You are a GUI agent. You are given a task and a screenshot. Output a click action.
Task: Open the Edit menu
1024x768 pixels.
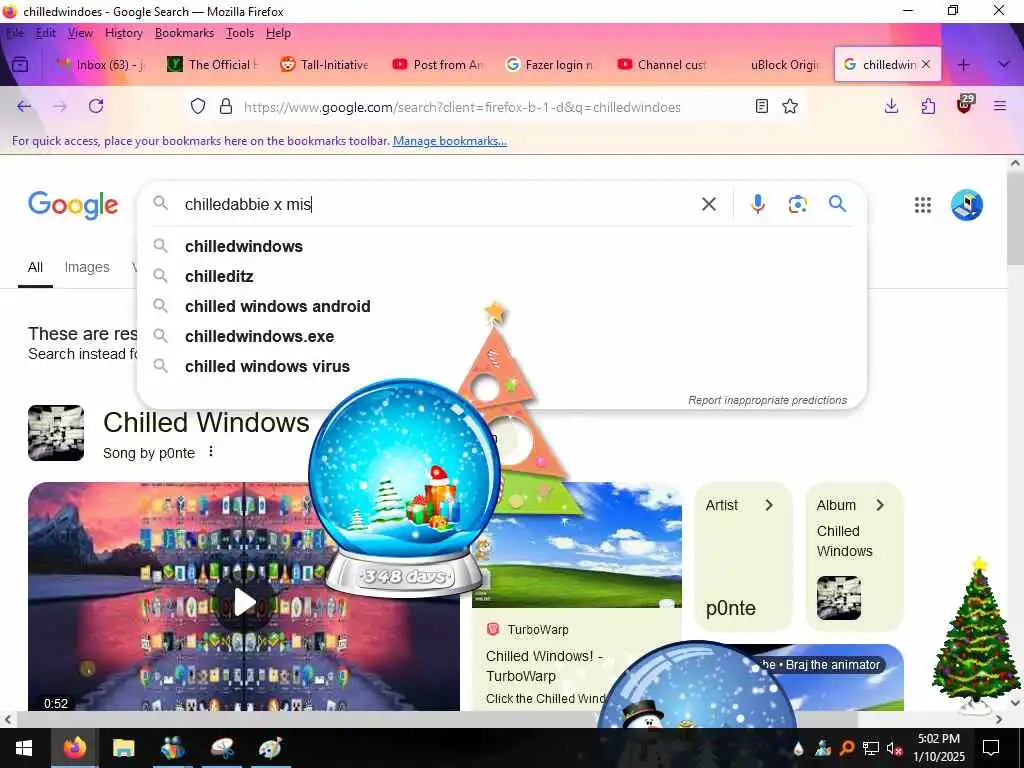(46, 33)
